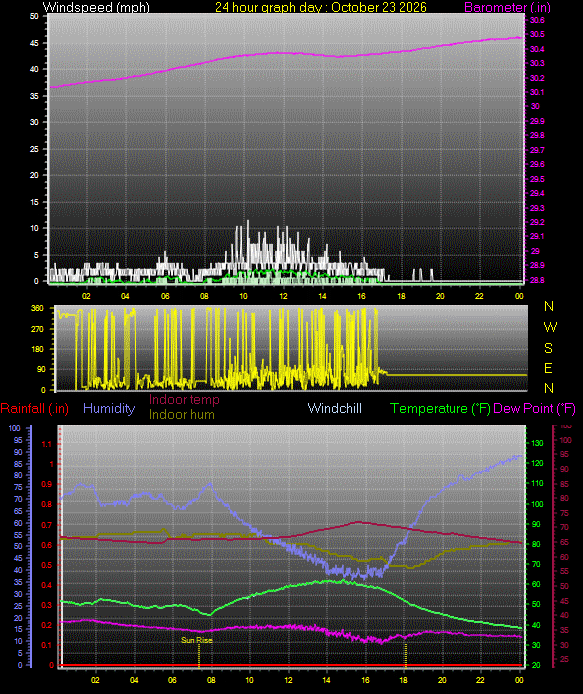Click the '130' temperature axis value

537,443
